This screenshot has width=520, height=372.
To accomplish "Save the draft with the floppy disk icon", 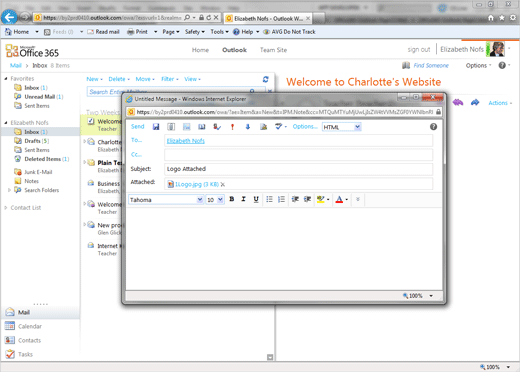I will (156, 127).
